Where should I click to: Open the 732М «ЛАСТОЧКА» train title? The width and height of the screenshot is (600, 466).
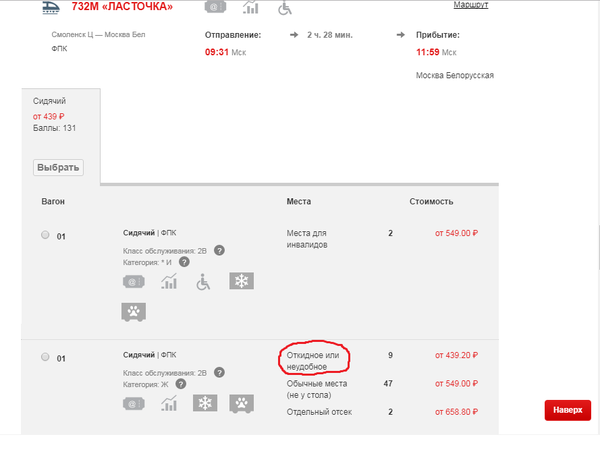click(122, 7)
